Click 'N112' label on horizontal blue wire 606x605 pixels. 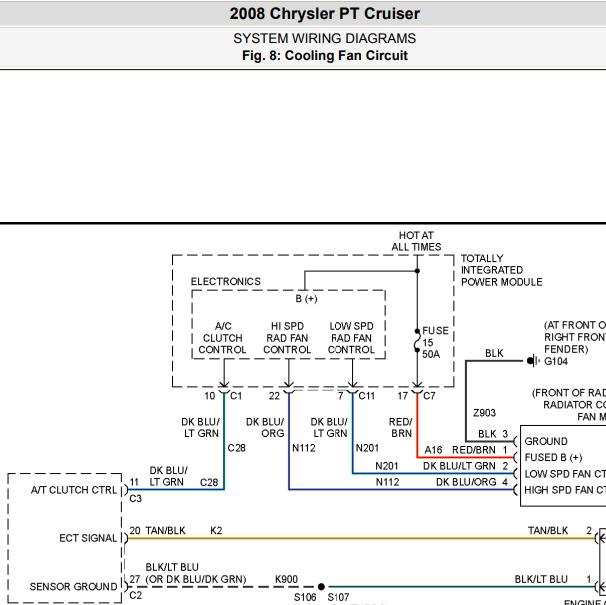[x=387, y=482]
